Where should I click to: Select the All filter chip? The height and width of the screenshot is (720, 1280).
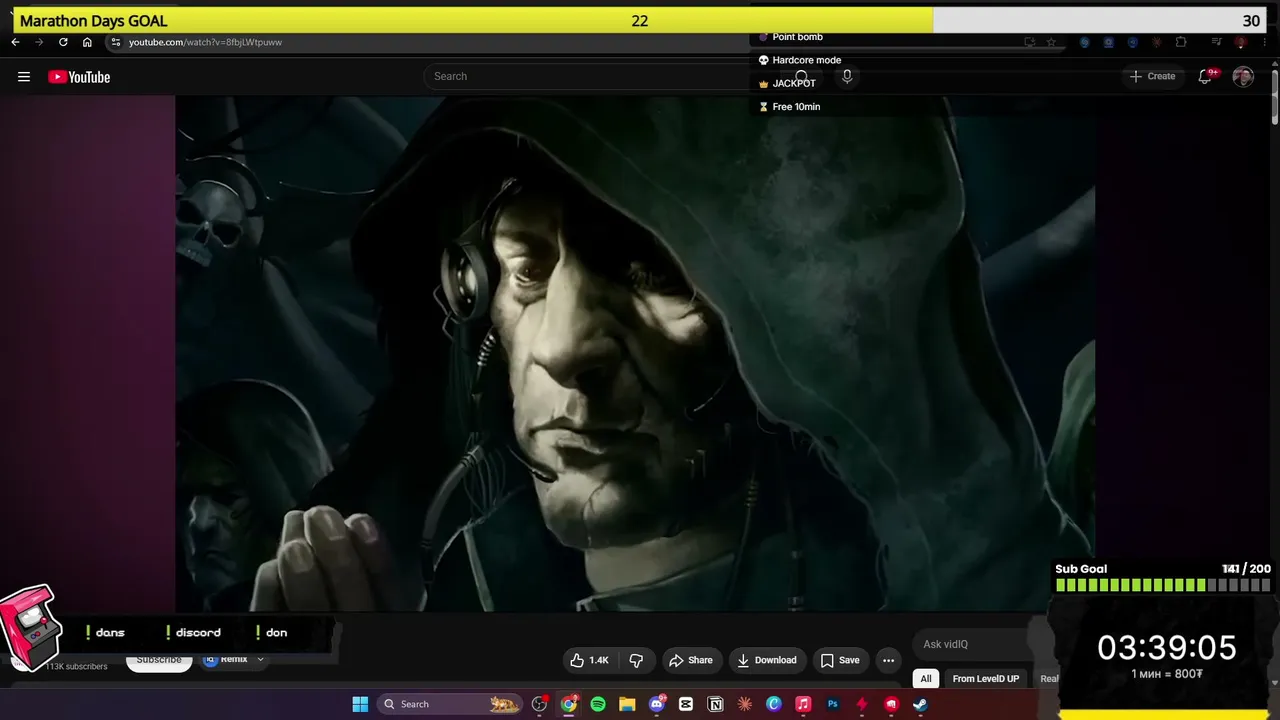926,679
